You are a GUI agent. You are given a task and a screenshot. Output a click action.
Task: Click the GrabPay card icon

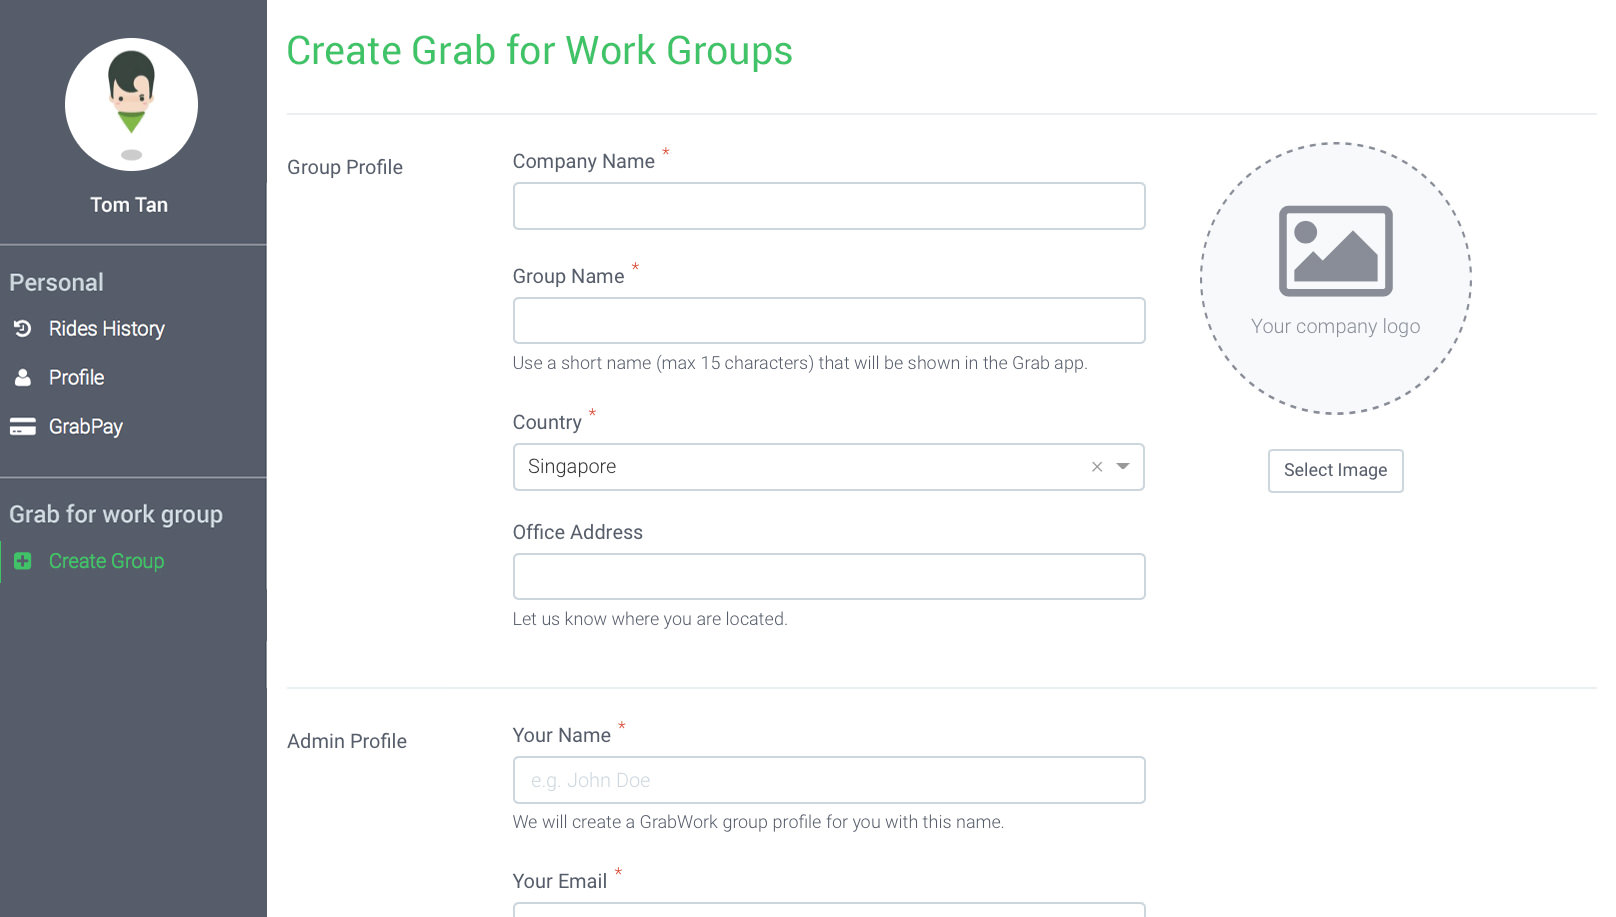[22, 427]
